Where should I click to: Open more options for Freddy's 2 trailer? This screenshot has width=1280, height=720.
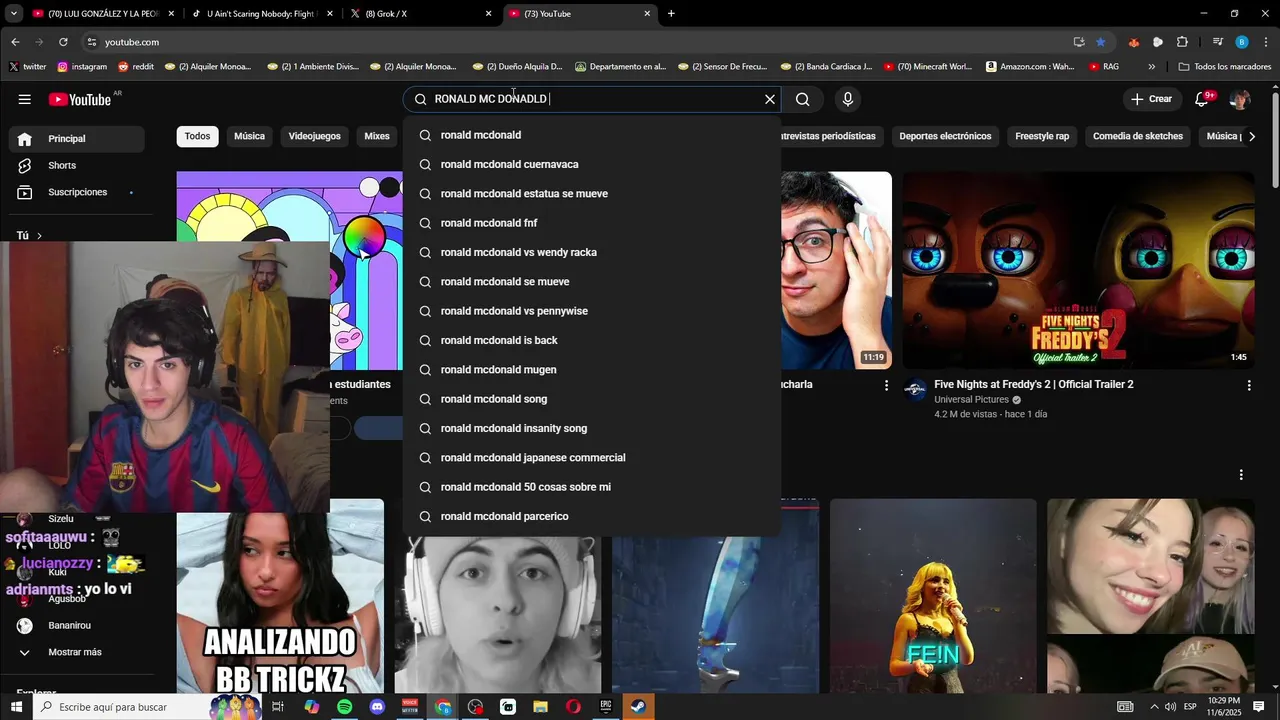[x=1248, y=385]
